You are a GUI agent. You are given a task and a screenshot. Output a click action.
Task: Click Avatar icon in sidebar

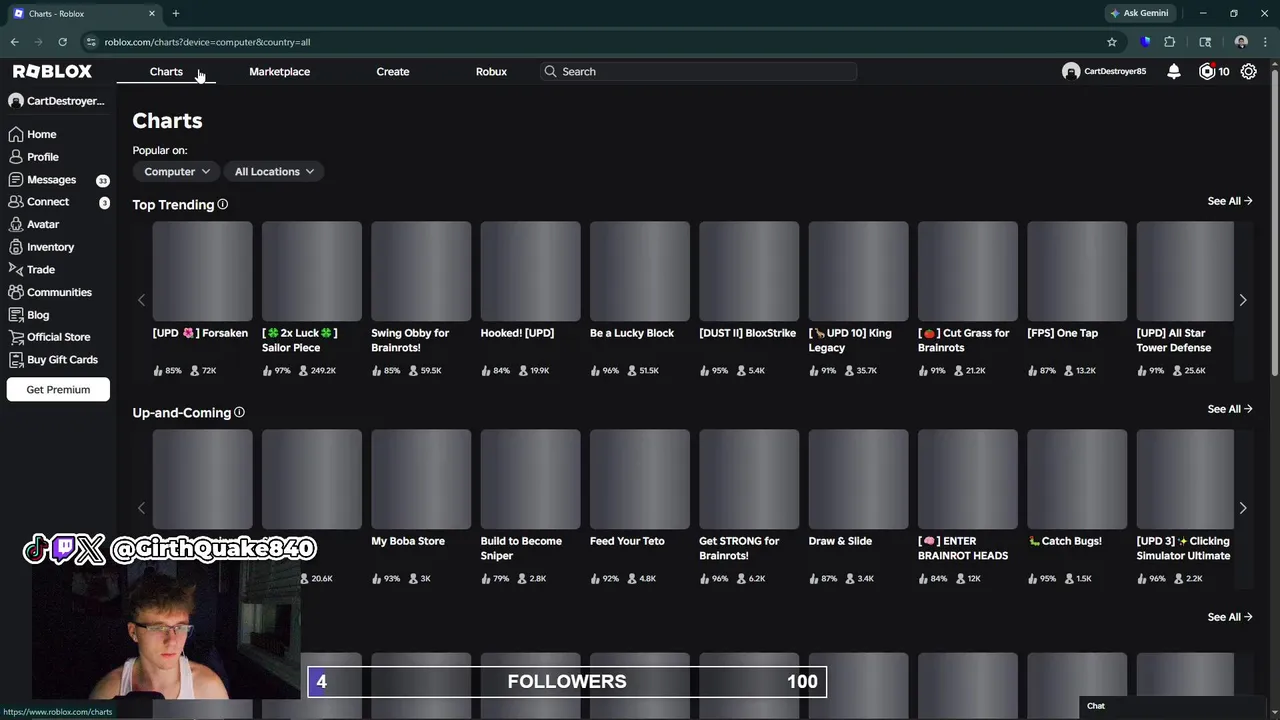click(16, 224)
